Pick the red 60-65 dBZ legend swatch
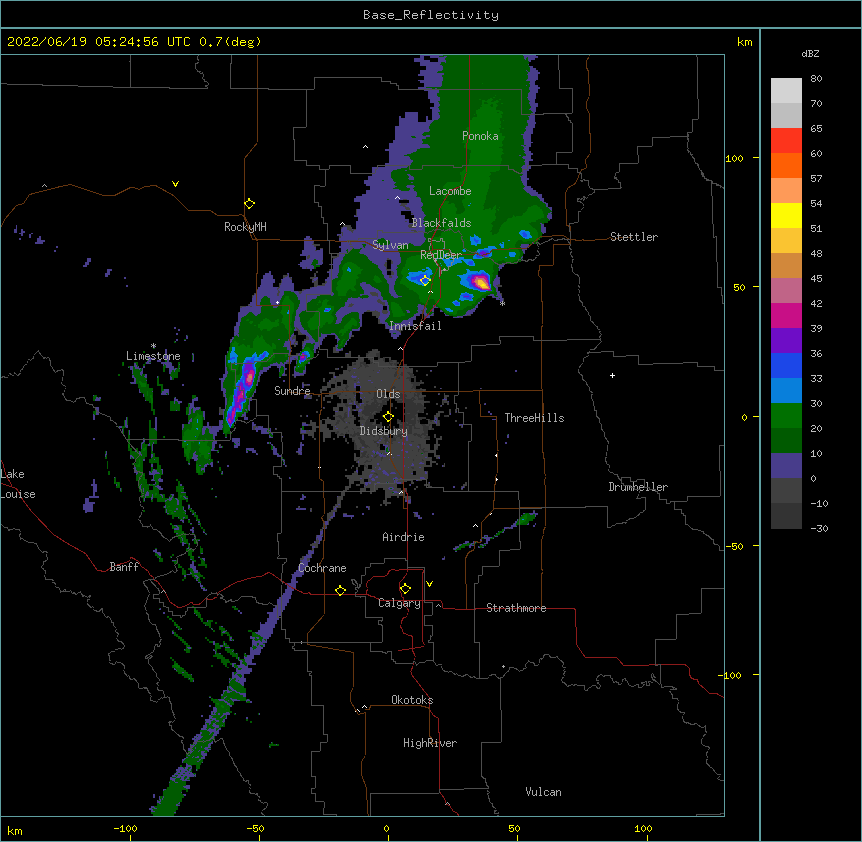The height and width of the screenshot is (842, 862). point(786,140)
